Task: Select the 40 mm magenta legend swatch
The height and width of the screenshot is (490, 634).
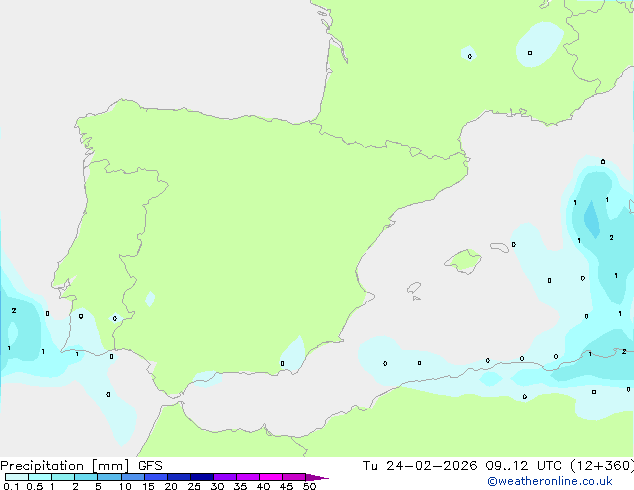Action: (x=271, y=477)
